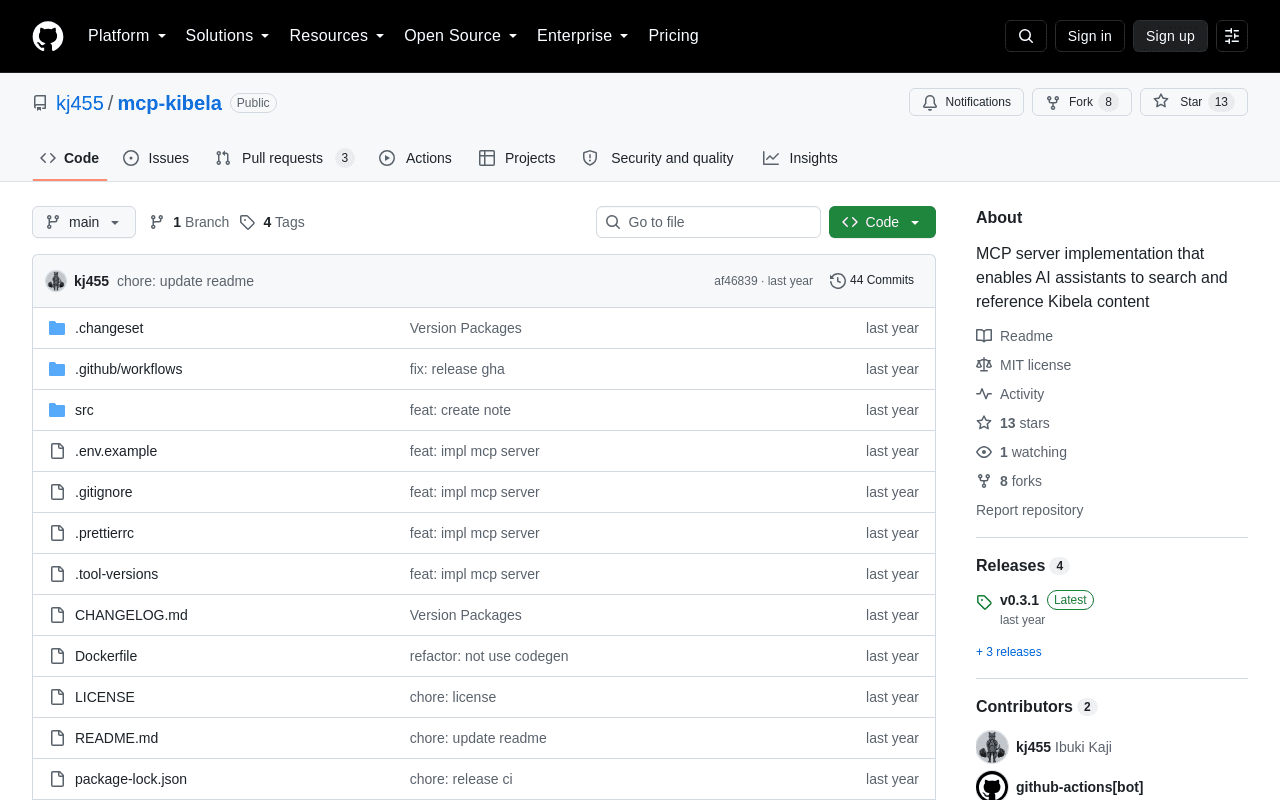Viewport: 1280px width, 800px height.
Task: Open commit message 'refactor: not use codegen'
Action: coord(489,656)
